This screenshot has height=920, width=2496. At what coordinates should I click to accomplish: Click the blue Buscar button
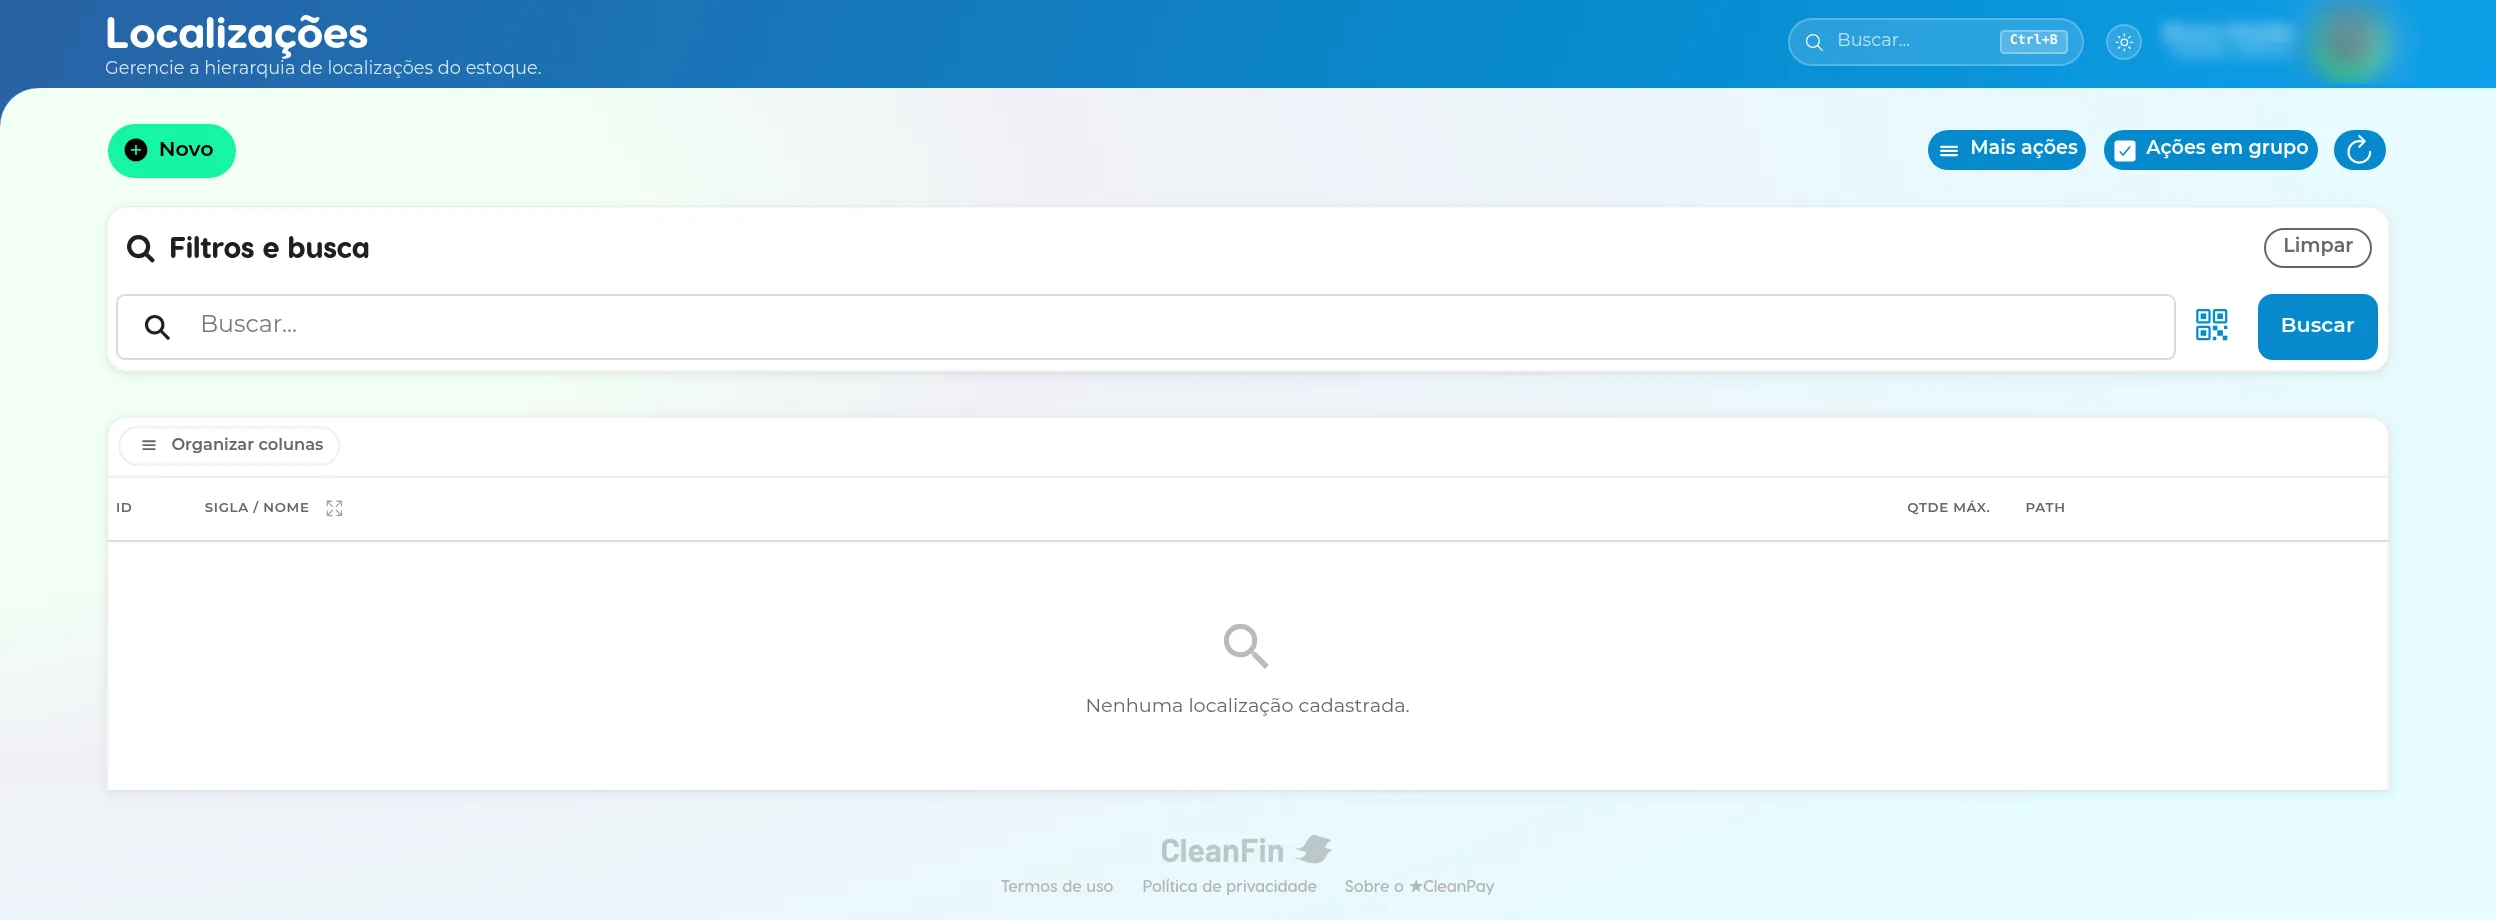tap(2317, 326)
